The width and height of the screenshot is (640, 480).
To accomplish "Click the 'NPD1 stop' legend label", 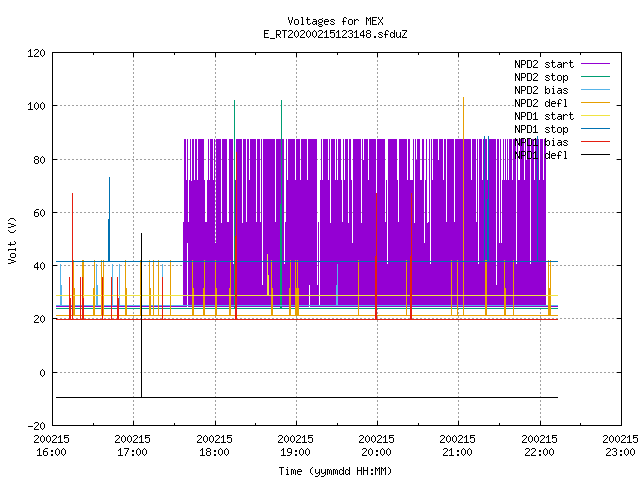I will (x=541, y=129).
